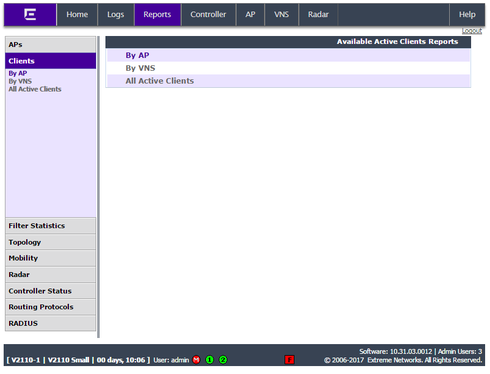Expand the Mobility section
Viewport: 490px width, 374px height.
50,258
